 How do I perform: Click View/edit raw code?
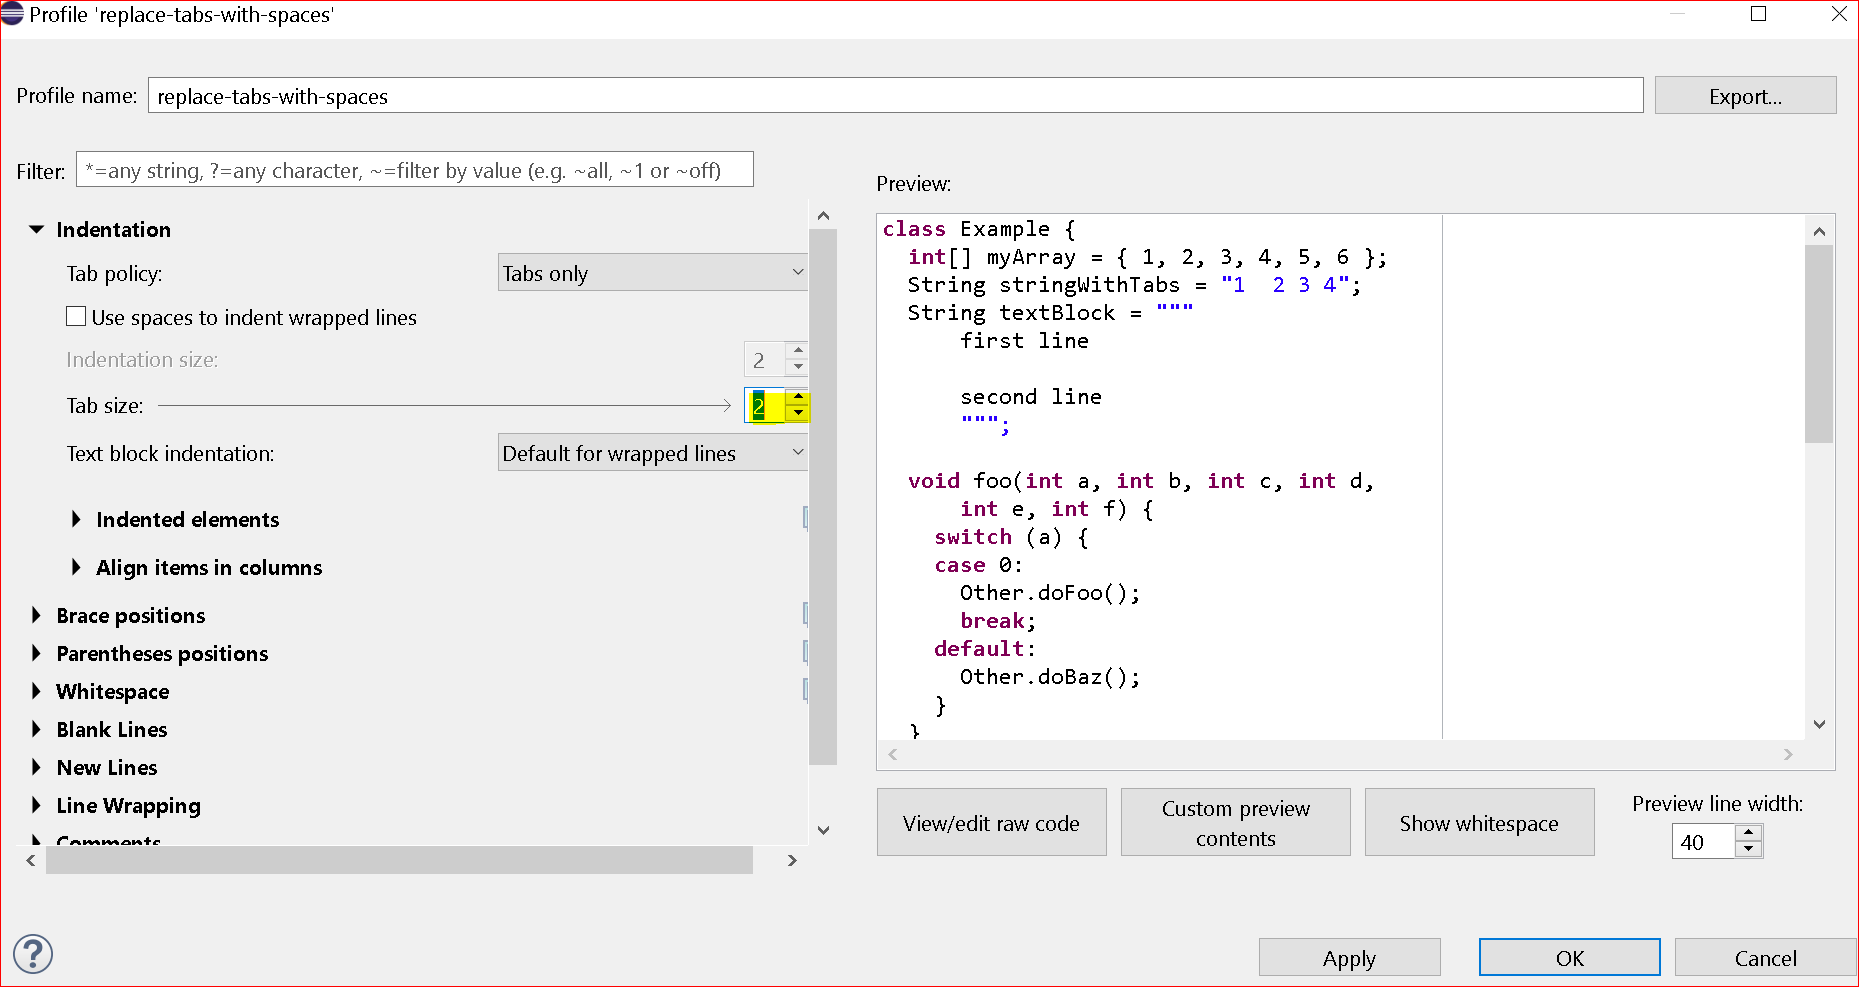tap(991, 822)
